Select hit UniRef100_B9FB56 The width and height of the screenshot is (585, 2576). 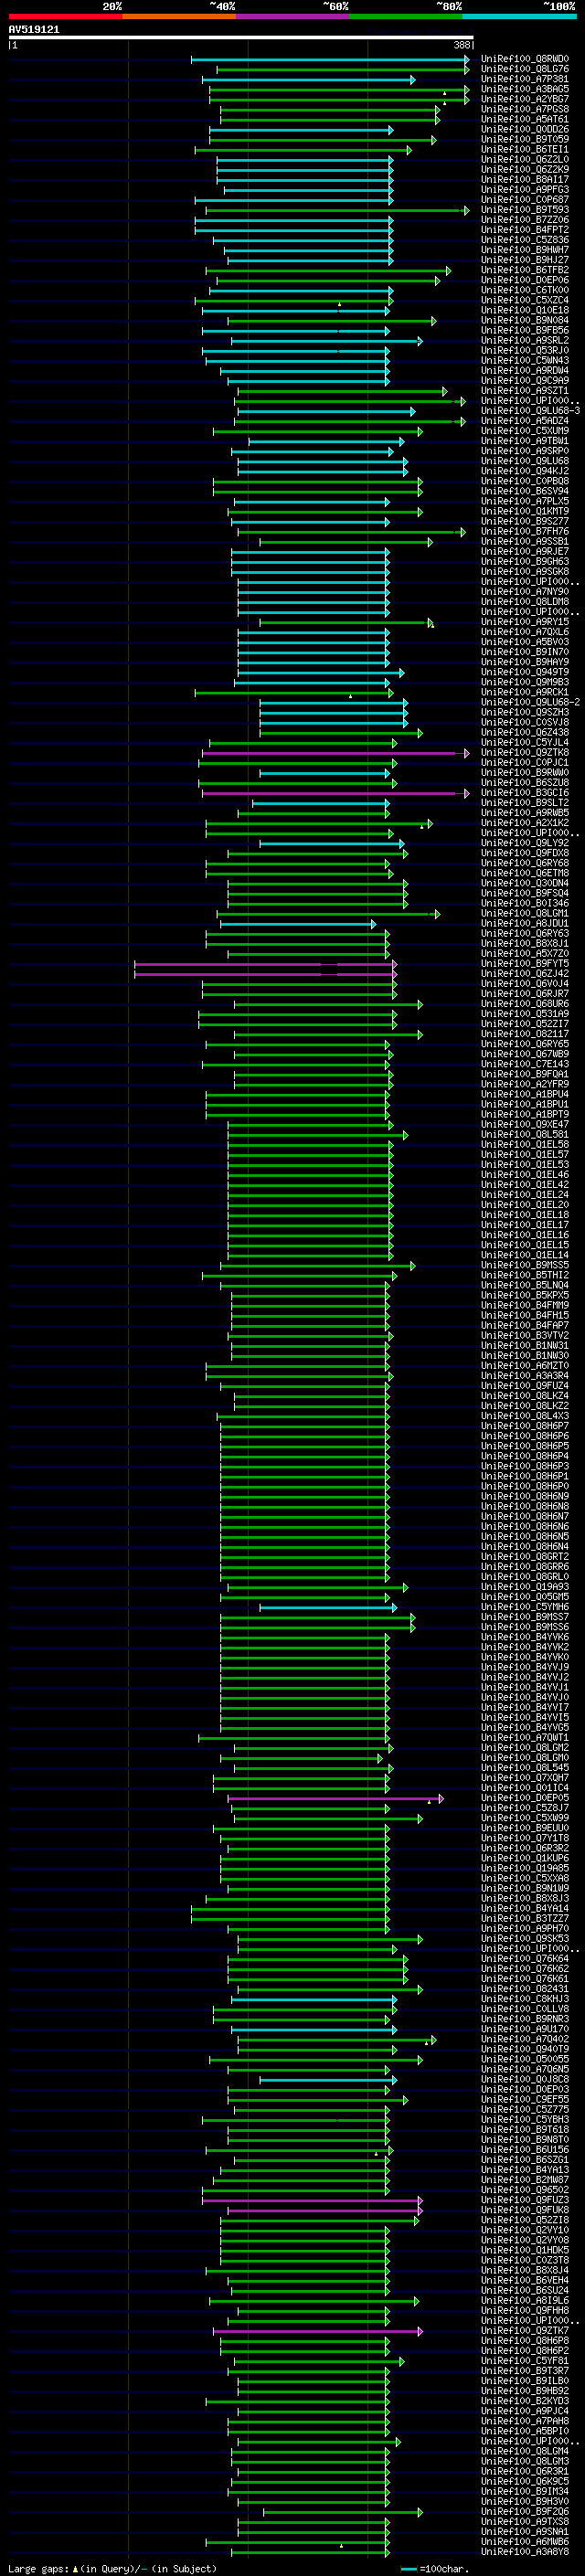(525, 330)
